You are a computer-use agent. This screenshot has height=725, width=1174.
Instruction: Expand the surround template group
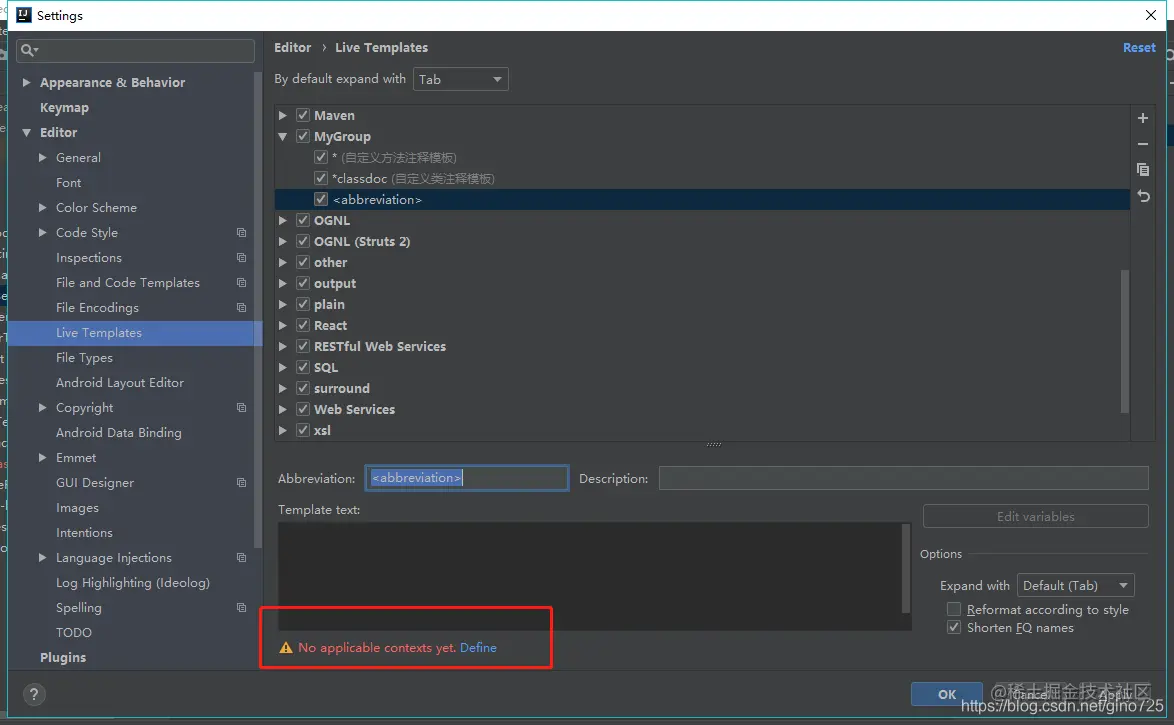(x=282, y=388)
